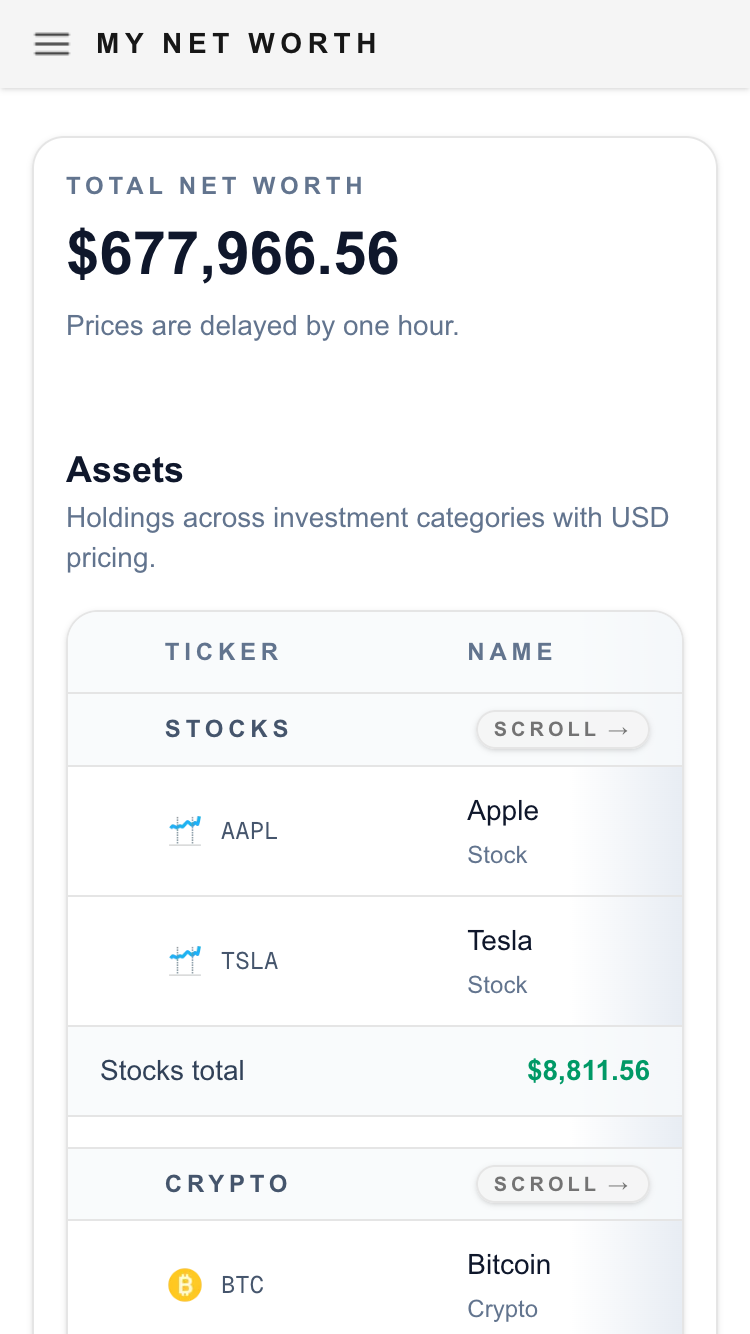Image resolution: width=750 pixels, height=1334 pixels.
Task: Open the hamburger menu
Action: tap(52, 44)
